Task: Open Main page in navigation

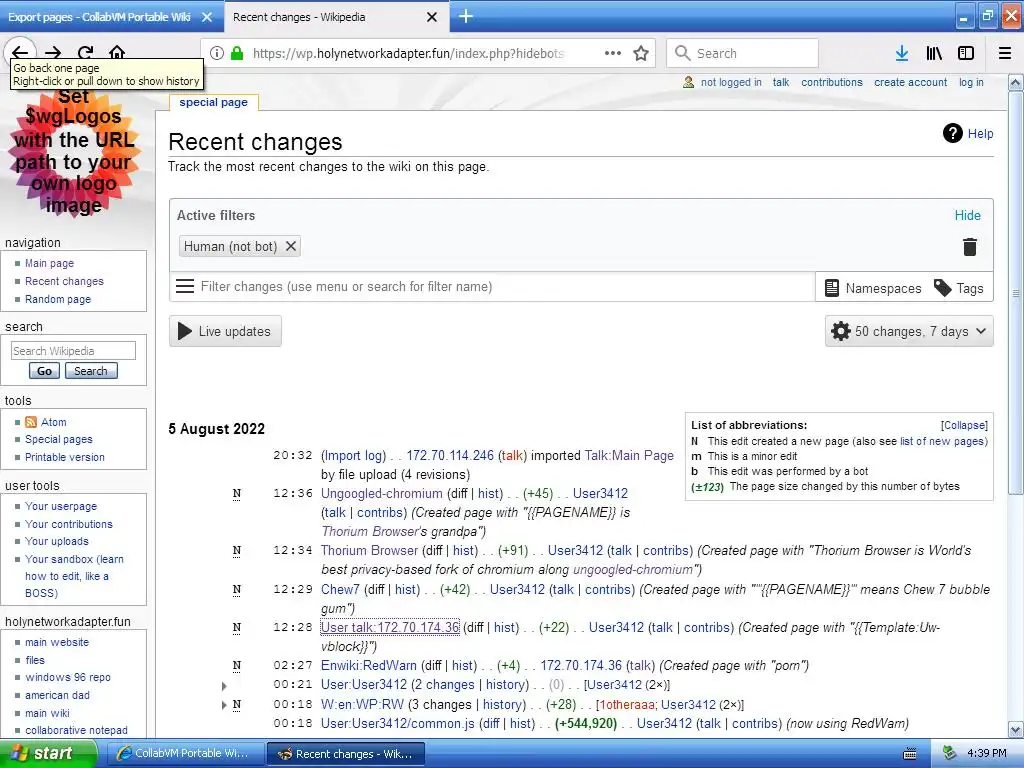Action: pyautogui.click(x=49, y=263)
